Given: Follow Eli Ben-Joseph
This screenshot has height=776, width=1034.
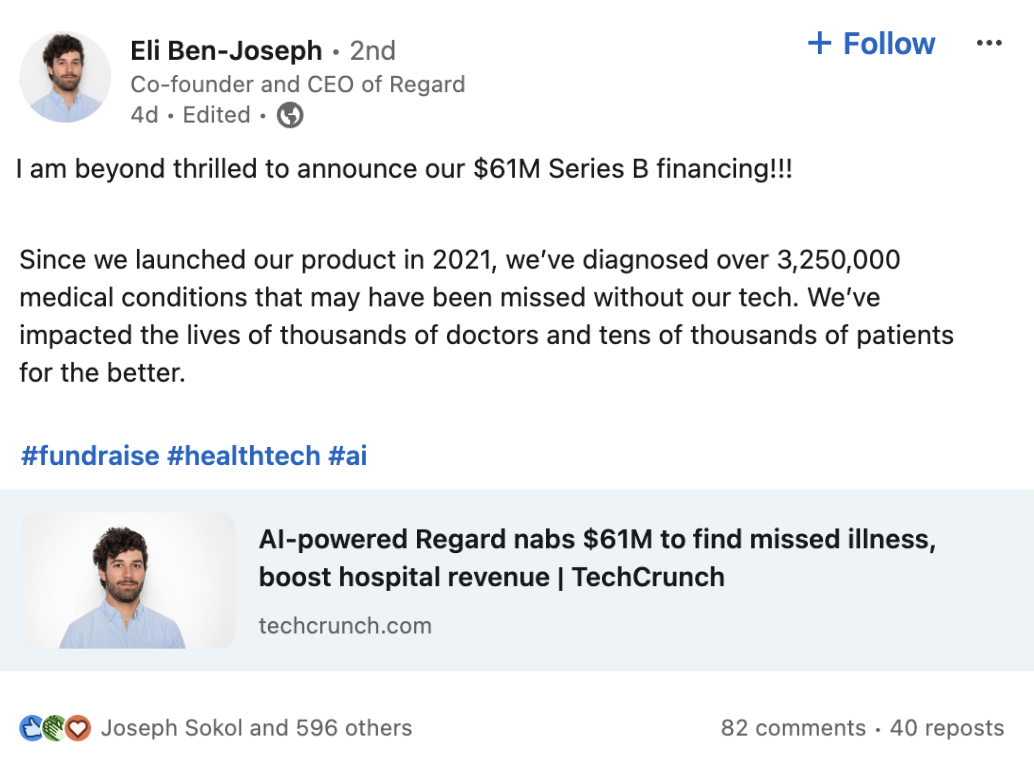Looking at the screenshot, I should click(x=871, y=44).
